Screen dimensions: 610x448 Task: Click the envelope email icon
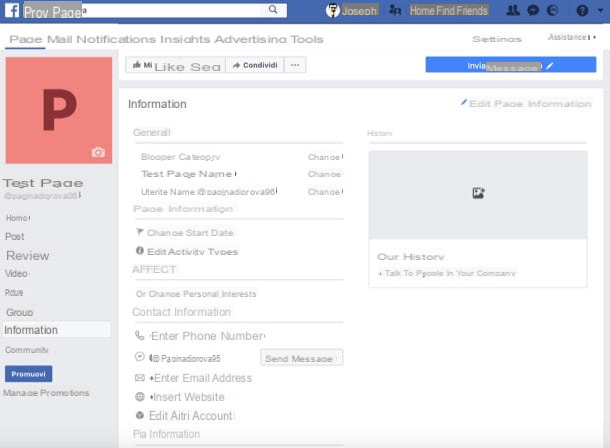click(139, 378)
